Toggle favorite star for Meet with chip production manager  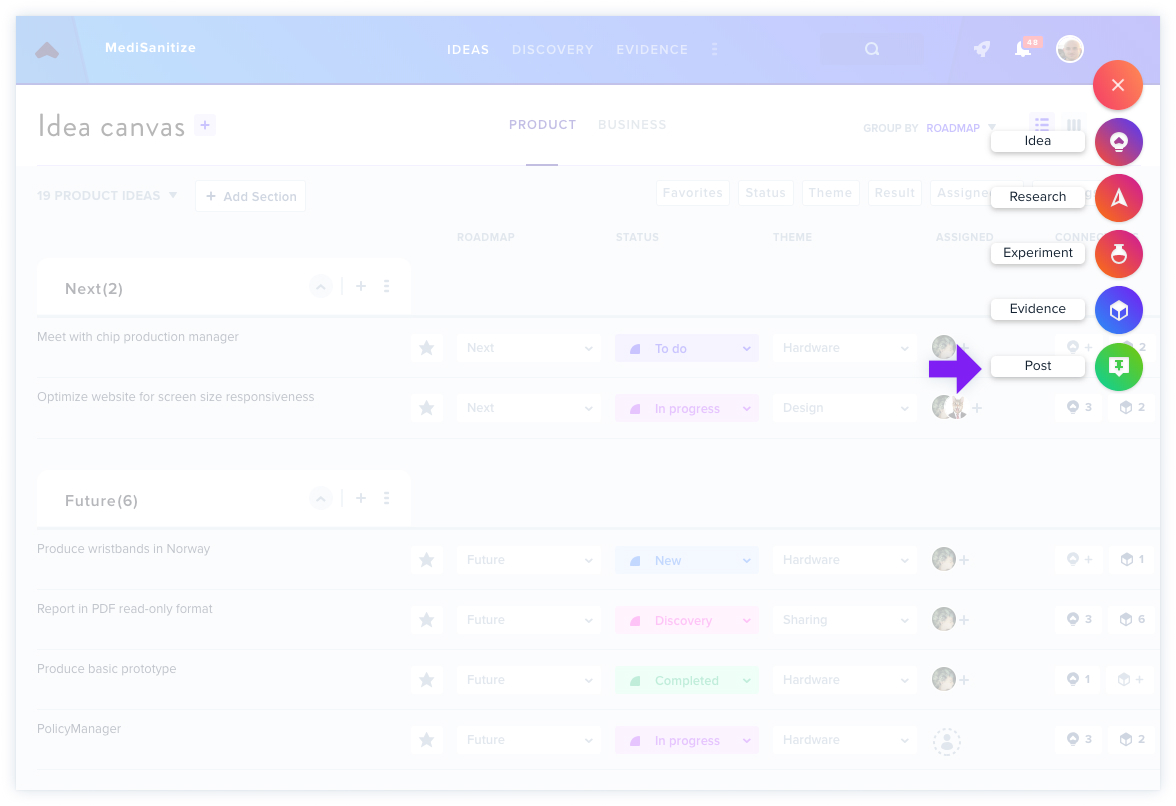tap(426, 348)
